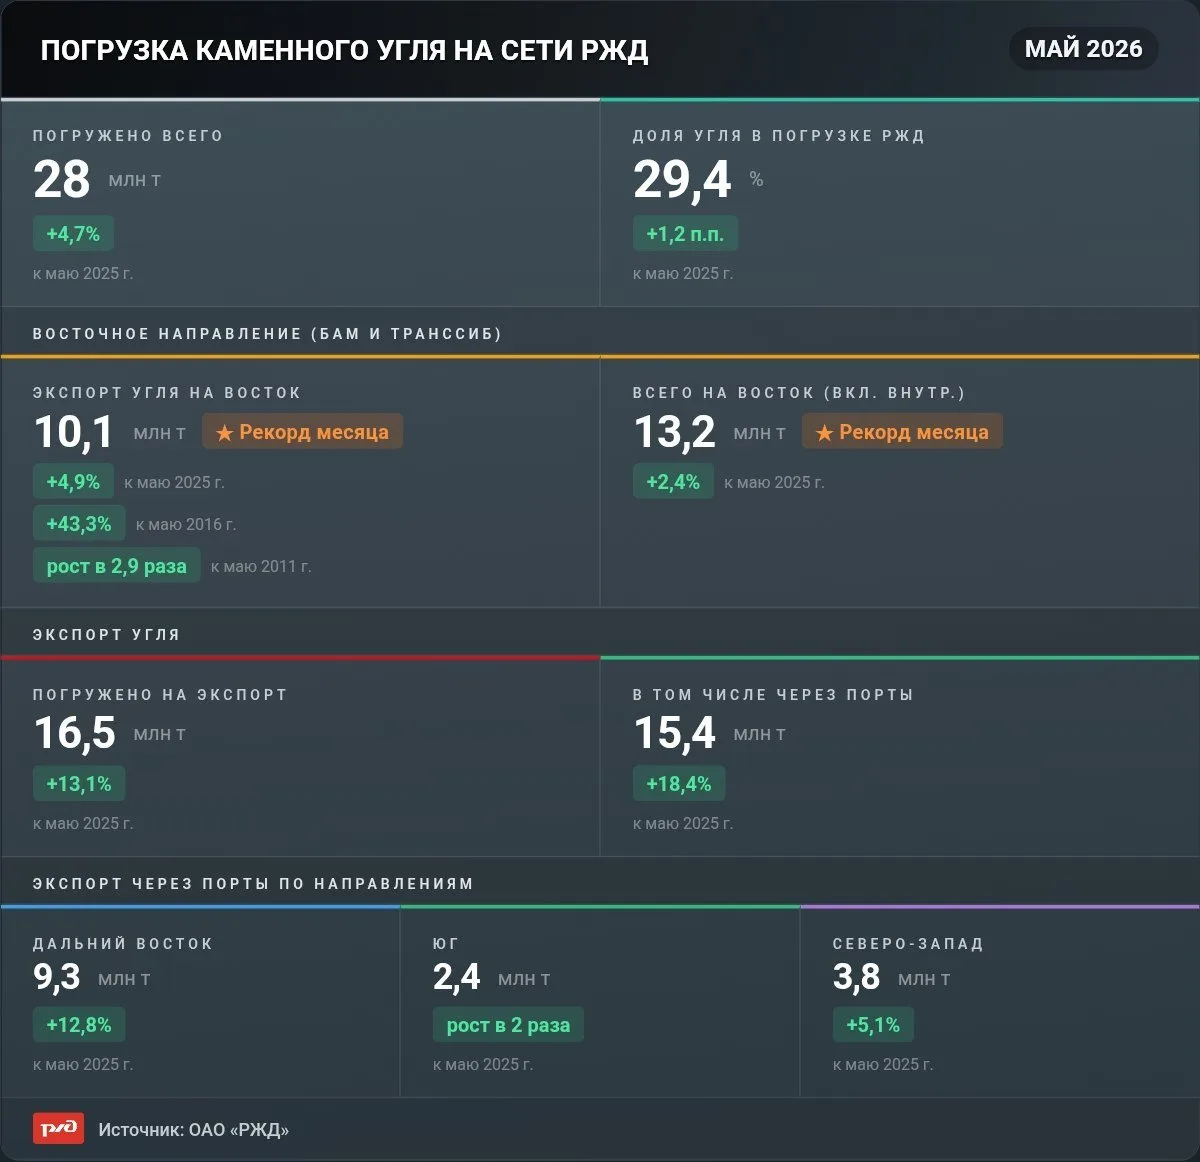Click the Восточное направление section header

[x=267, y=334]
